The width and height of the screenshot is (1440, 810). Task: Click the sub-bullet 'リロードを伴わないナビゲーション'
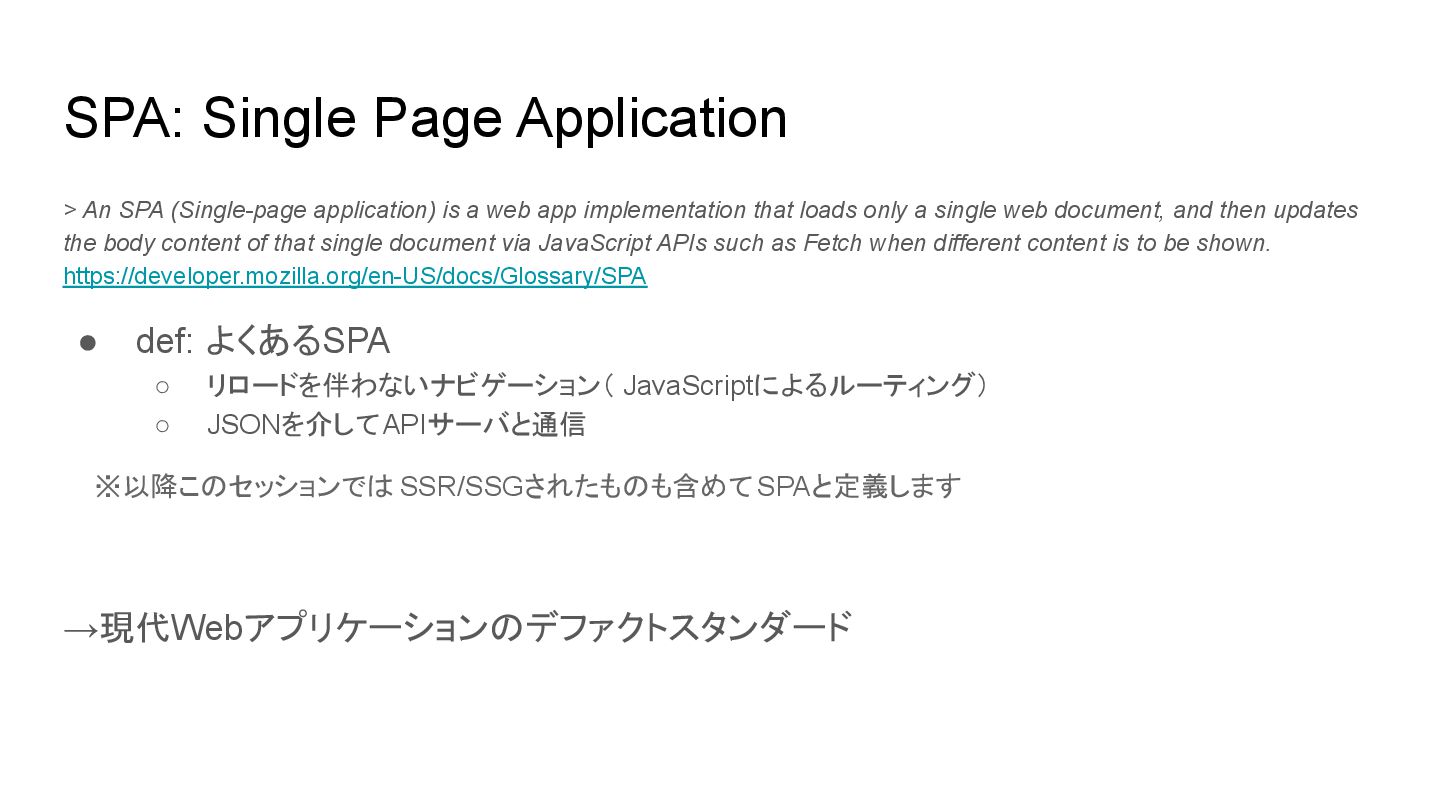(597, 385)
